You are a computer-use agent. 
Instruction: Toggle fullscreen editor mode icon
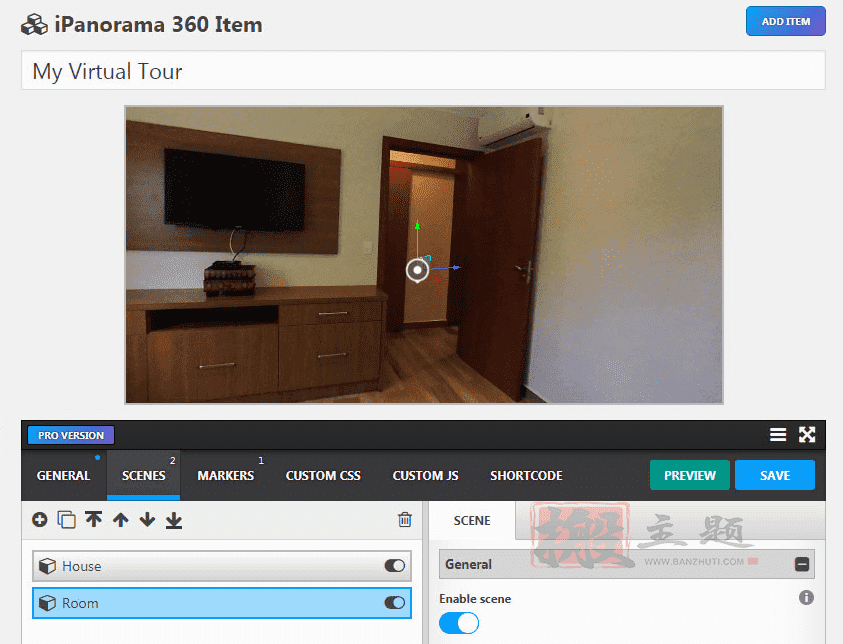click(x=807, y=434)
